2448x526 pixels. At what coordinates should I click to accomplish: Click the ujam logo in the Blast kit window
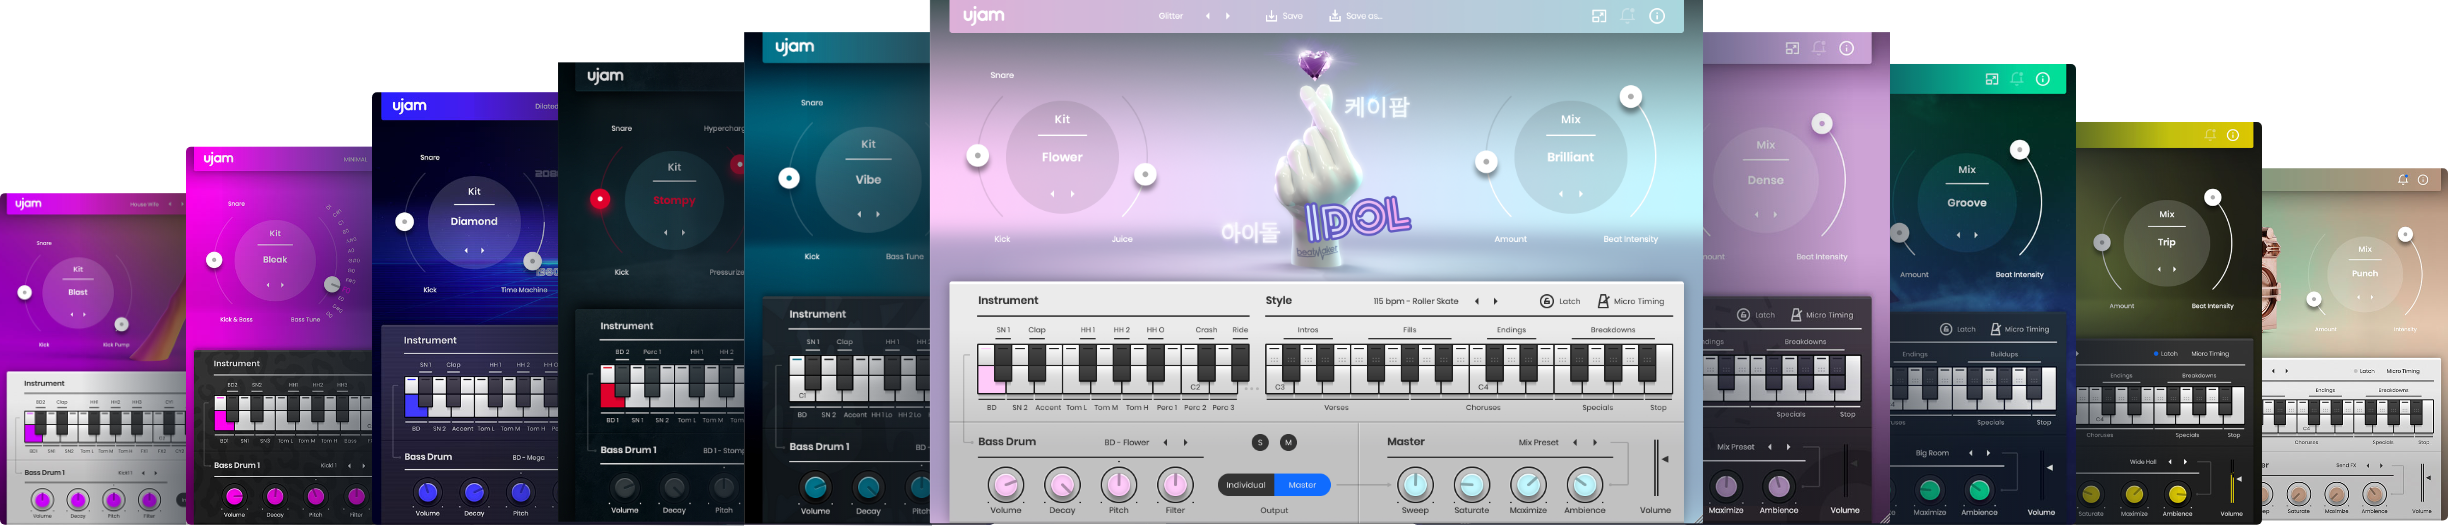pos(28,203)
